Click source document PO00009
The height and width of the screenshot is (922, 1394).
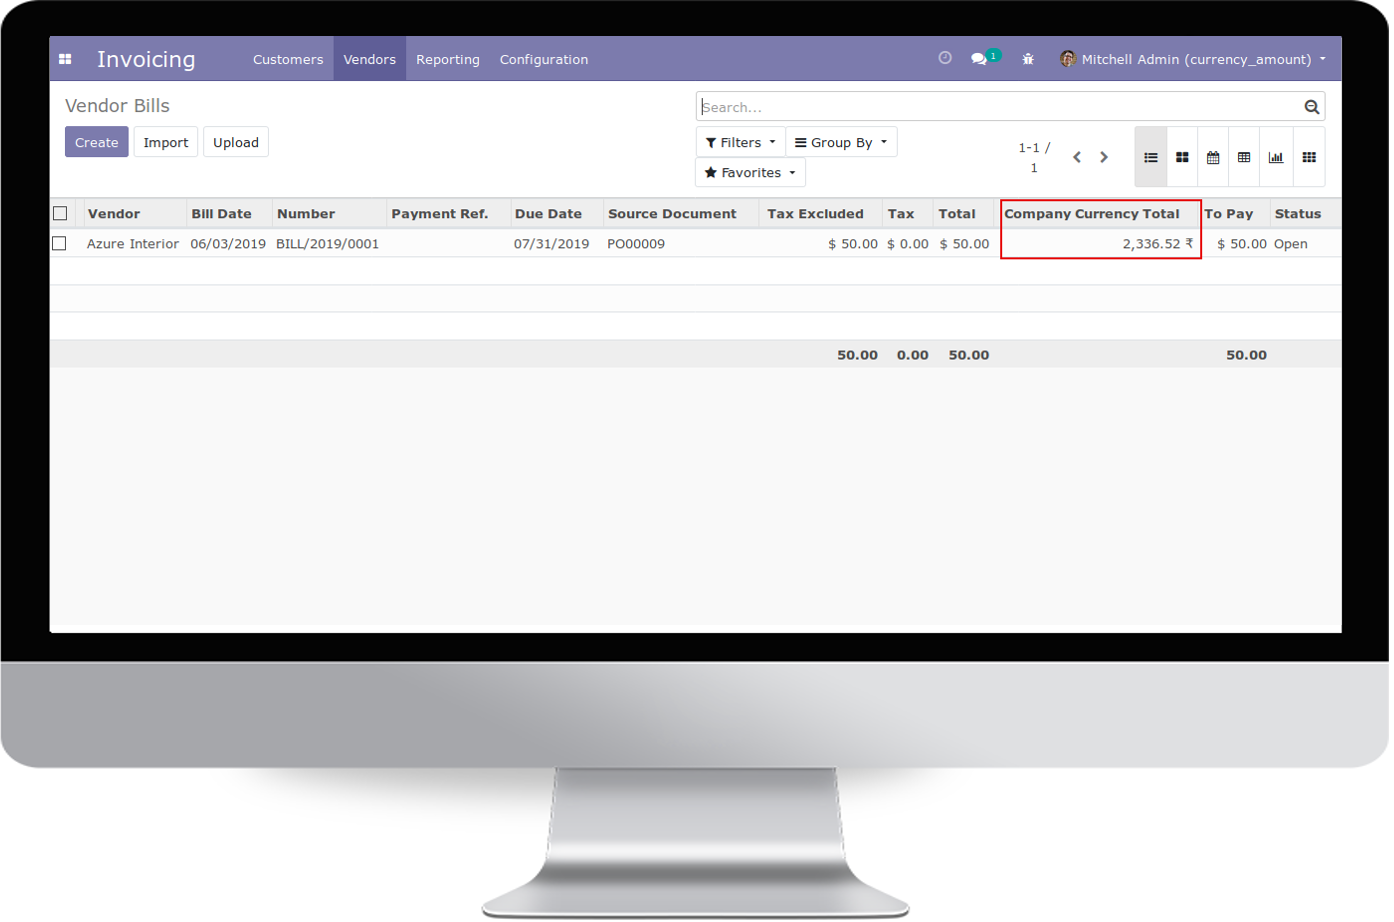(638, 244)
